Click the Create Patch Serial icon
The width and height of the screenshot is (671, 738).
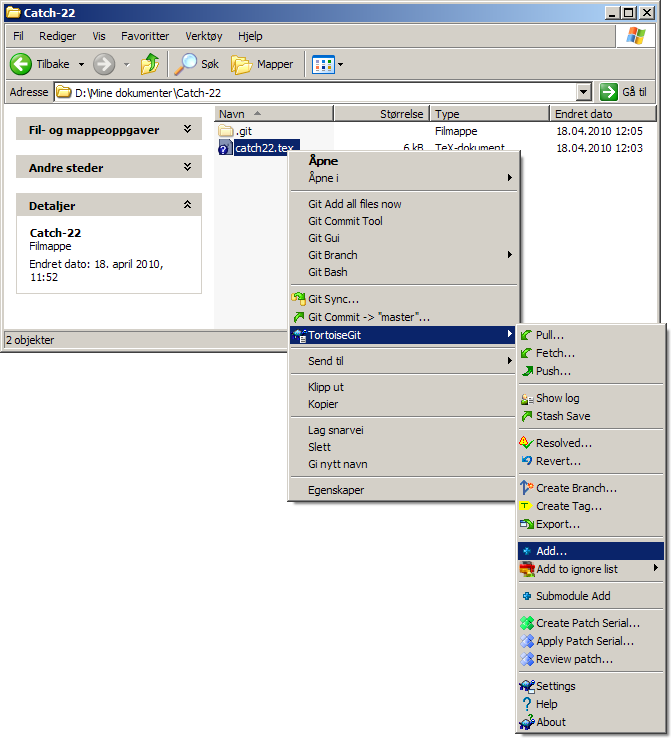[x=527, y=623]
